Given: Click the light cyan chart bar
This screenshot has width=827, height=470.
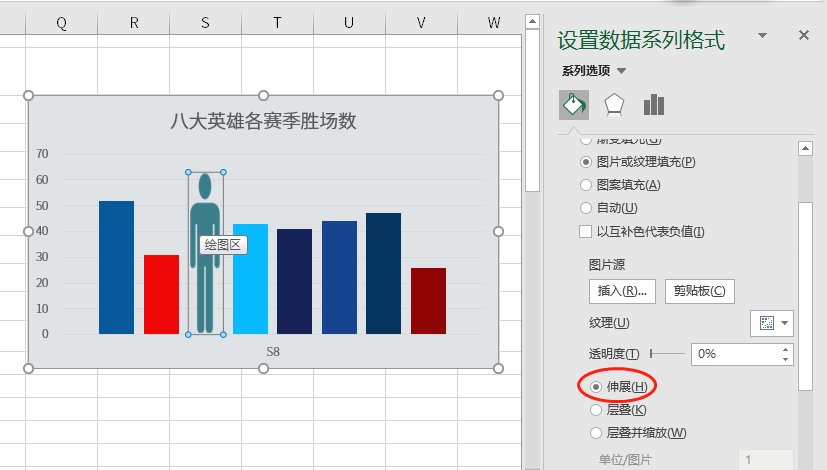Looking at the screenshot, I should point(251,279).
